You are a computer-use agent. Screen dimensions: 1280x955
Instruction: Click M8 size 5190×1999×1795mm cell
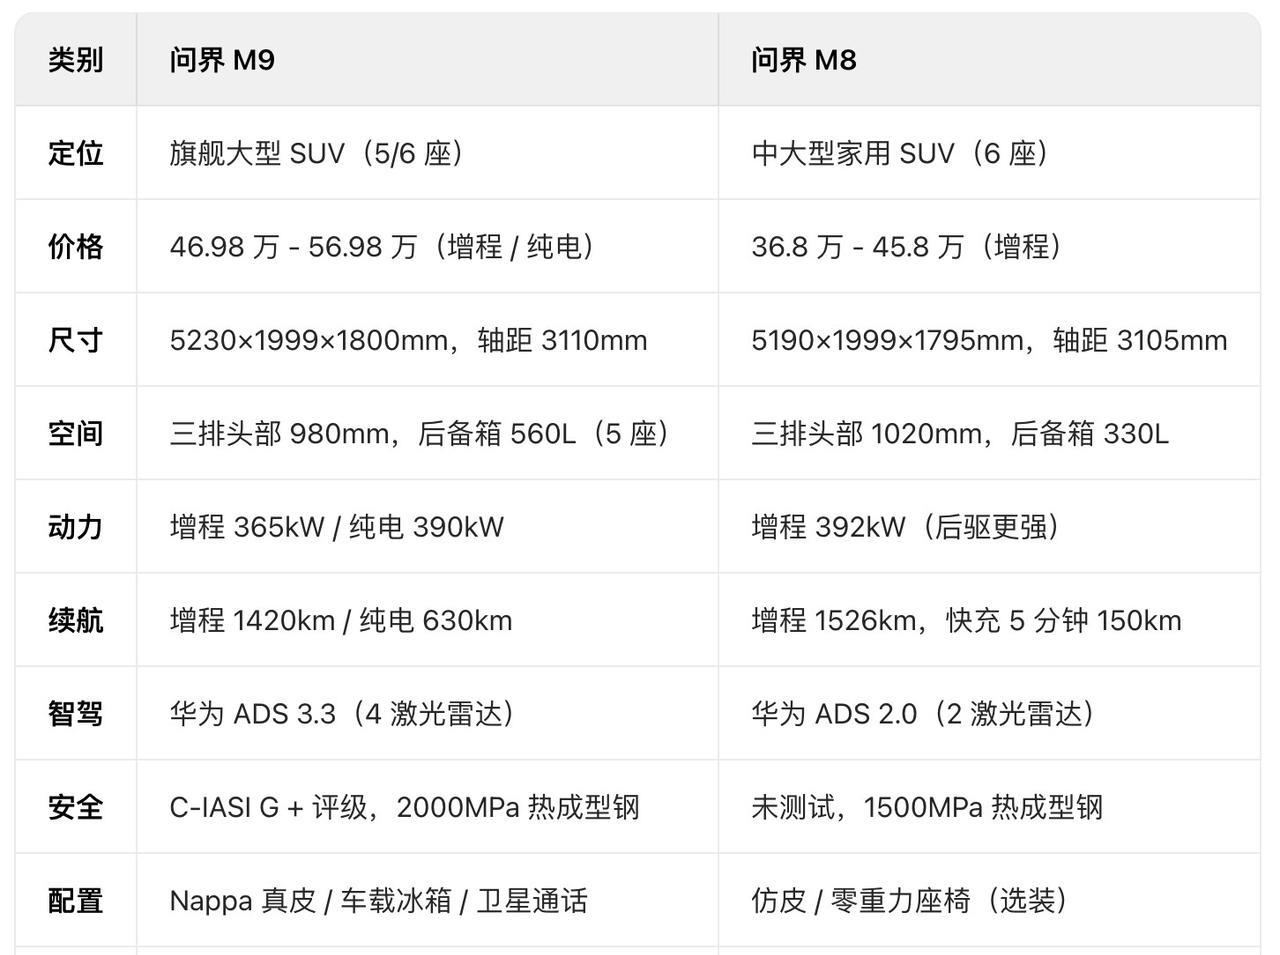(x=989, y=340)
